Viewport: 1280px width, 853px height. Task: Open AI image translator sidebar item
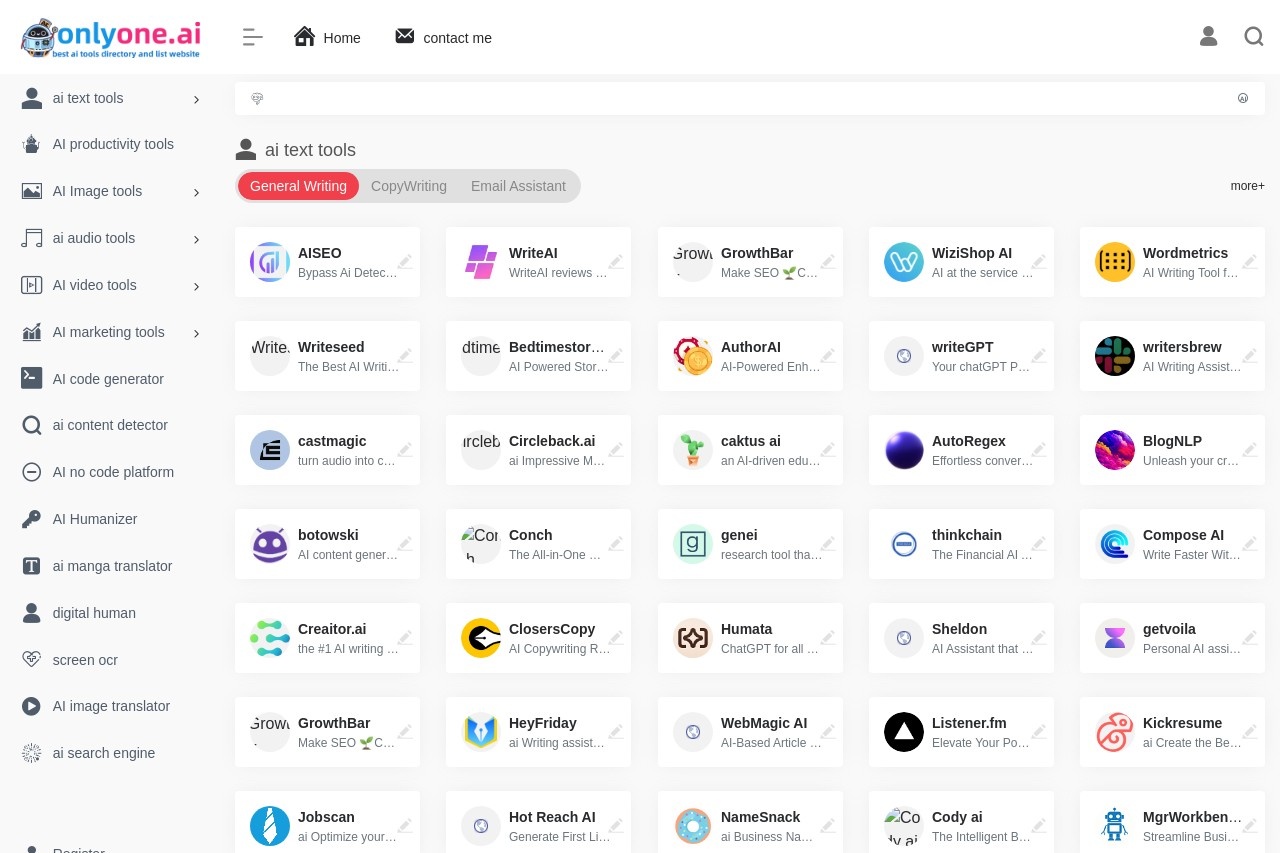point(110,706)
